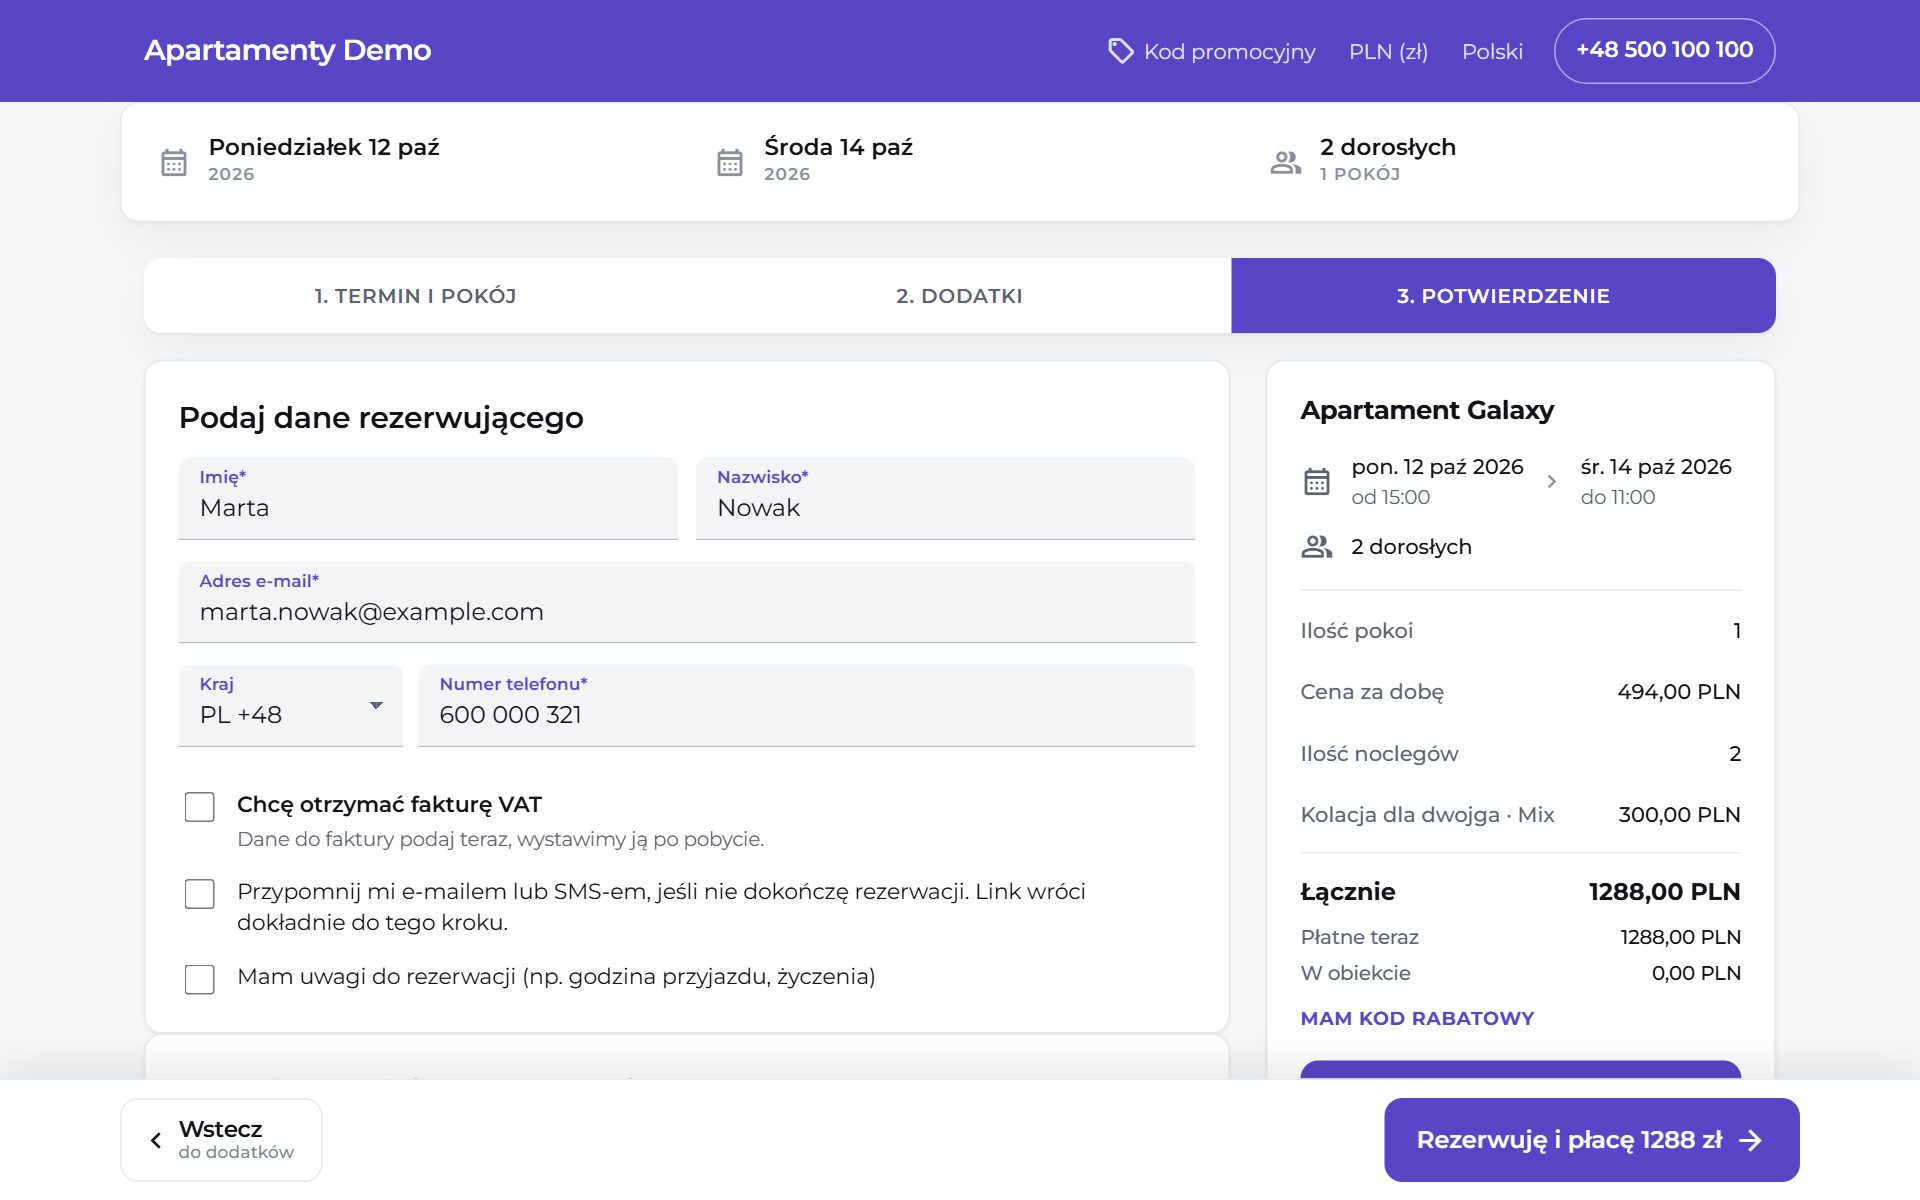Open the 2 dorosłych guests selector

tap(1363, 160)
